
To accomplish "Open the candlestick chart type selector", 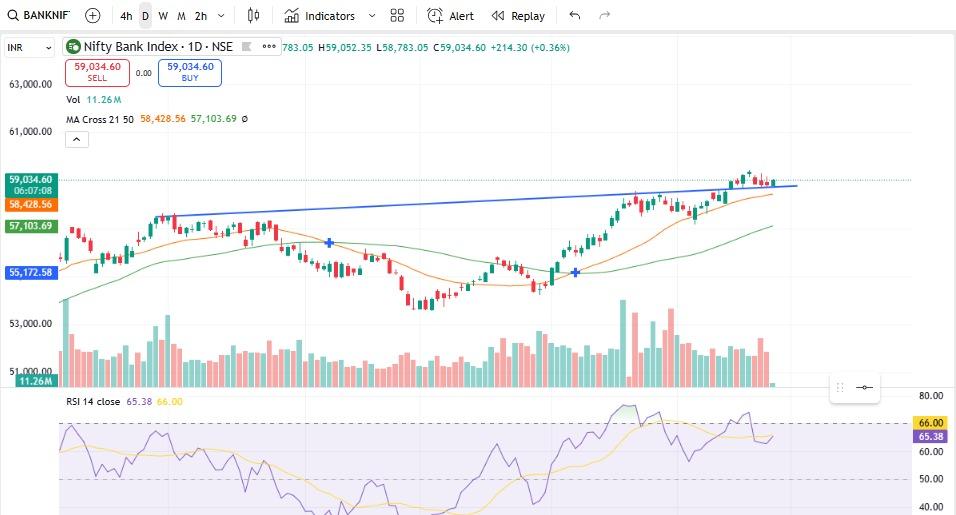I will [254, 16].
